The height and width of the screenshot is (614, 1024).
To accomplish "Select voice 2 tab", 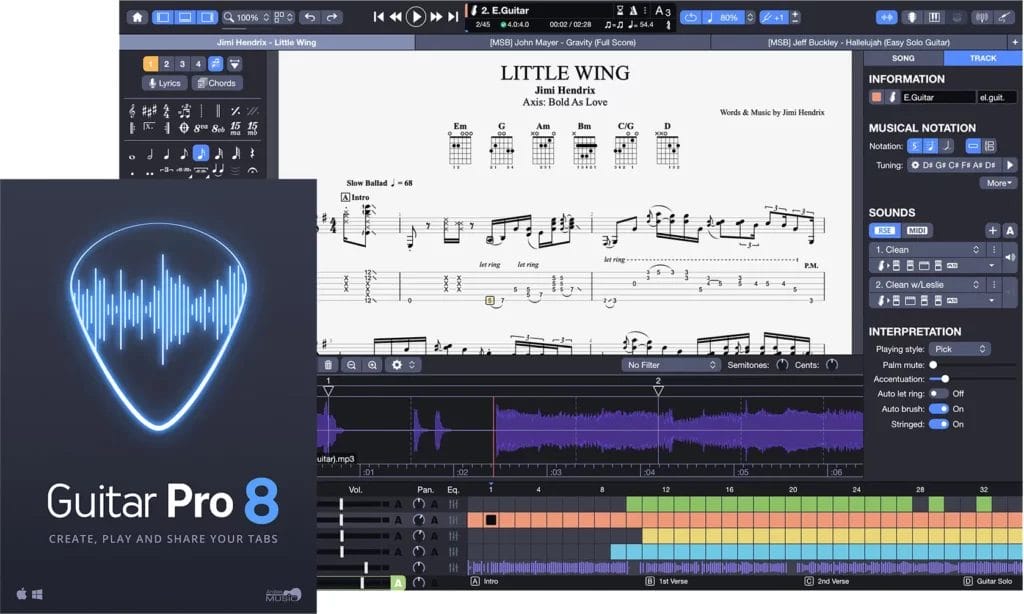I will click(x=167, y=64).
